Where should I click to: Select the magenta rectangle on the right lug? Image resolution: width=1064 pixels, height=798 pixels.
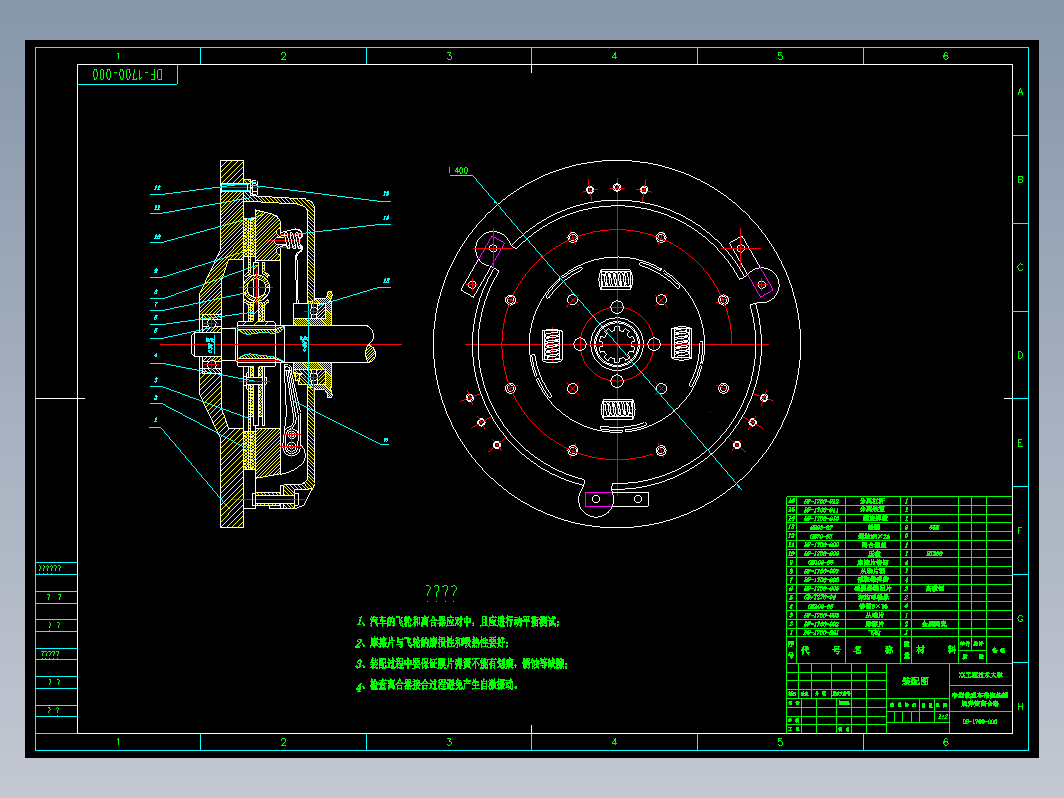pos(762,283)
